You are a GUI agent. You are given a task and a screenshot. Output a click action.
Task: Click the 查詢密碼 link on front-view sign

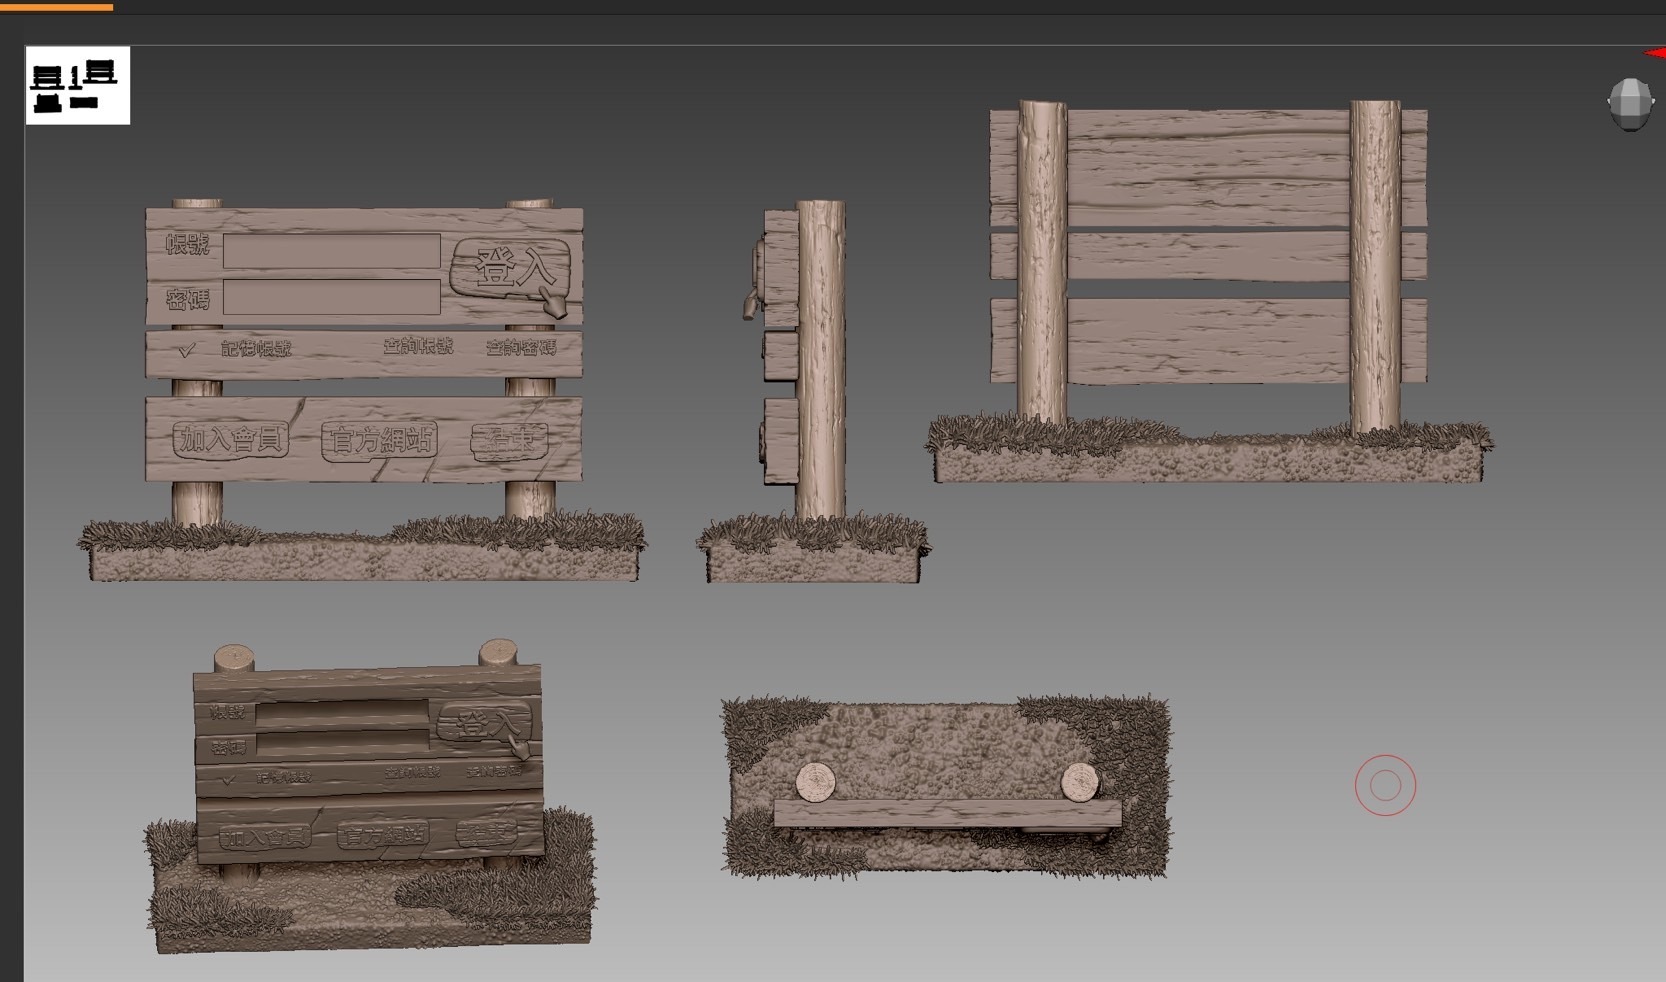[x=520, y=347]
